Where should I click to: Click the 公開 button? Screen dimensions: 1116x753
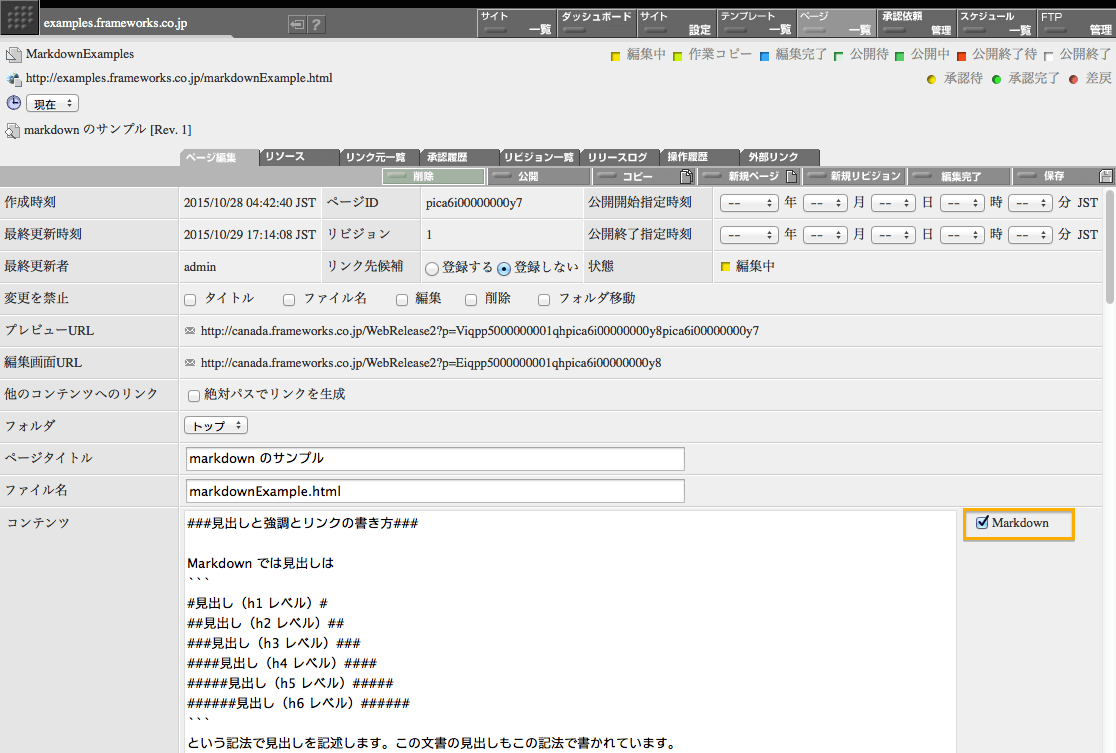pyautogui.click(x=539, y=177)
